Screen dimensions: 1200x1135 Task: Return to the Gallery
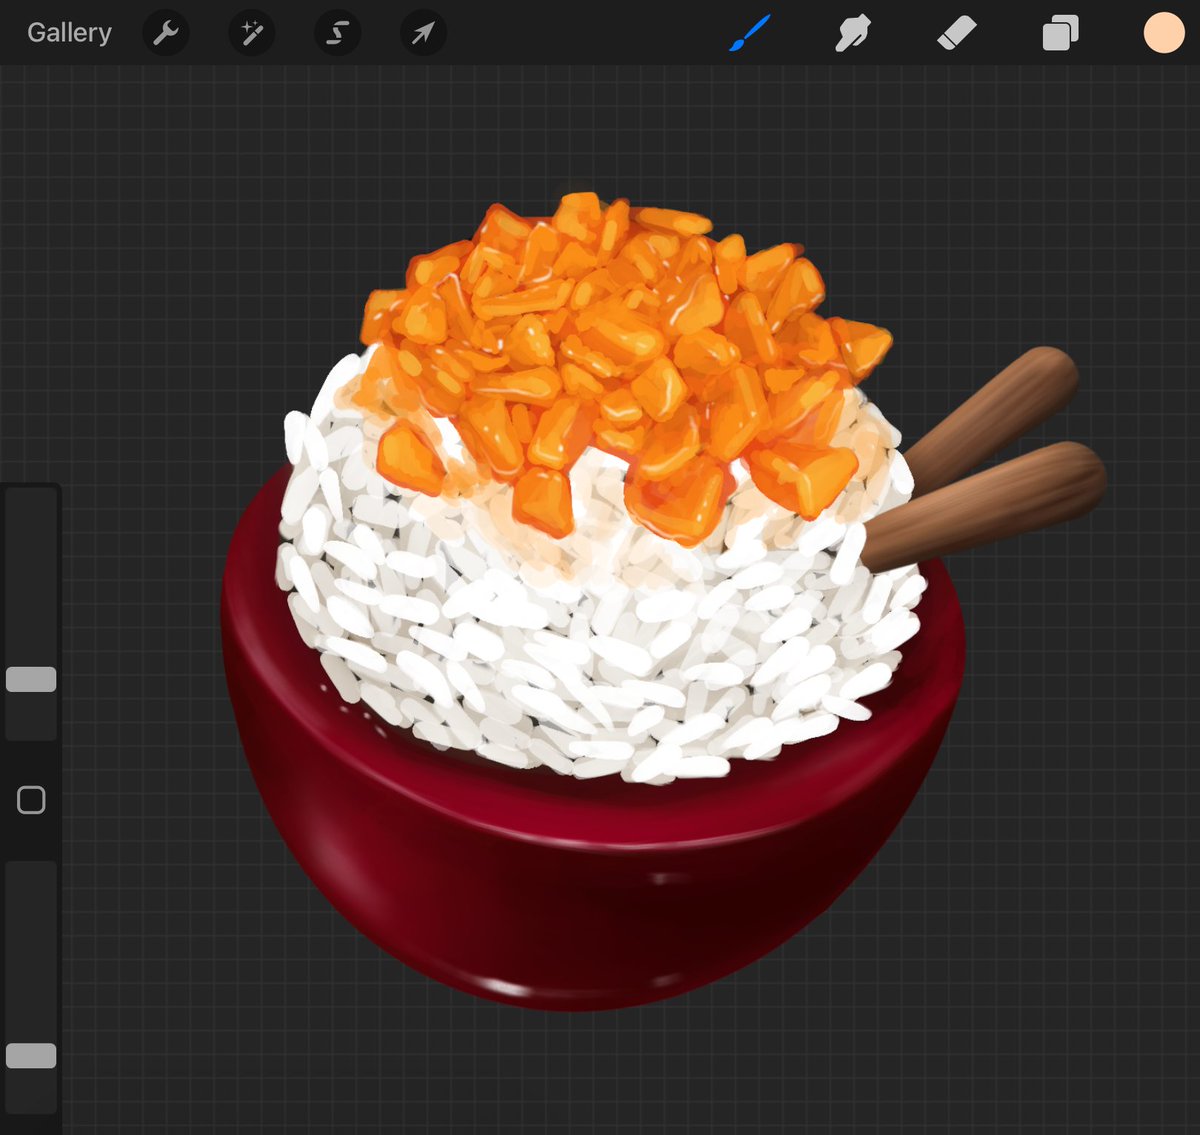click(x=69, y=33)
